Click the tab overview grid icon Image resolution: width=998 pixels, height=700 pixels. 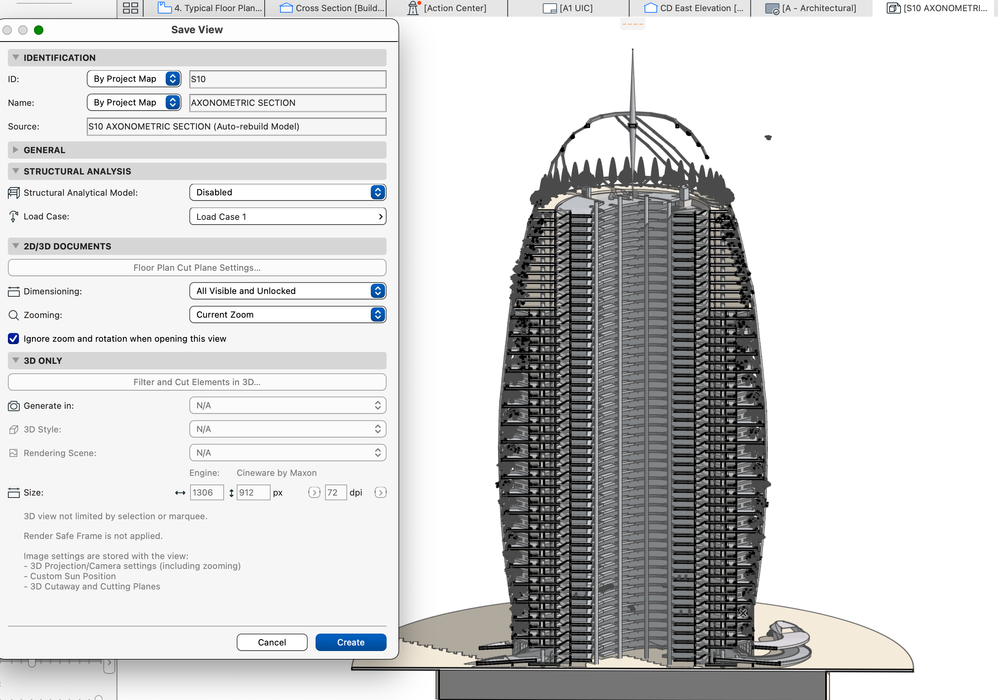click(130, 8)
